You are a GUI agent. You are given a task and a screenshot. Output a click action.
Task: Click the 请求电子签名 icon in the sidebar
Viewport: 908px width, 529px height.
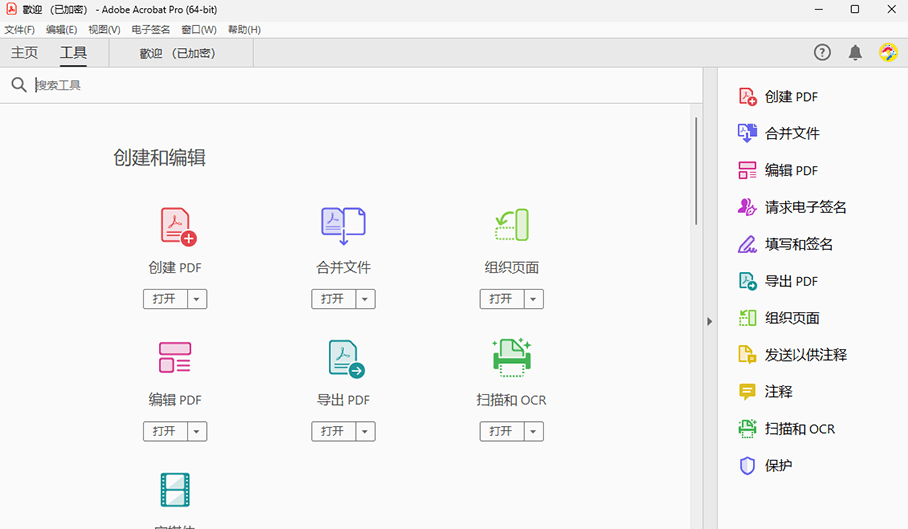point(747,207)
